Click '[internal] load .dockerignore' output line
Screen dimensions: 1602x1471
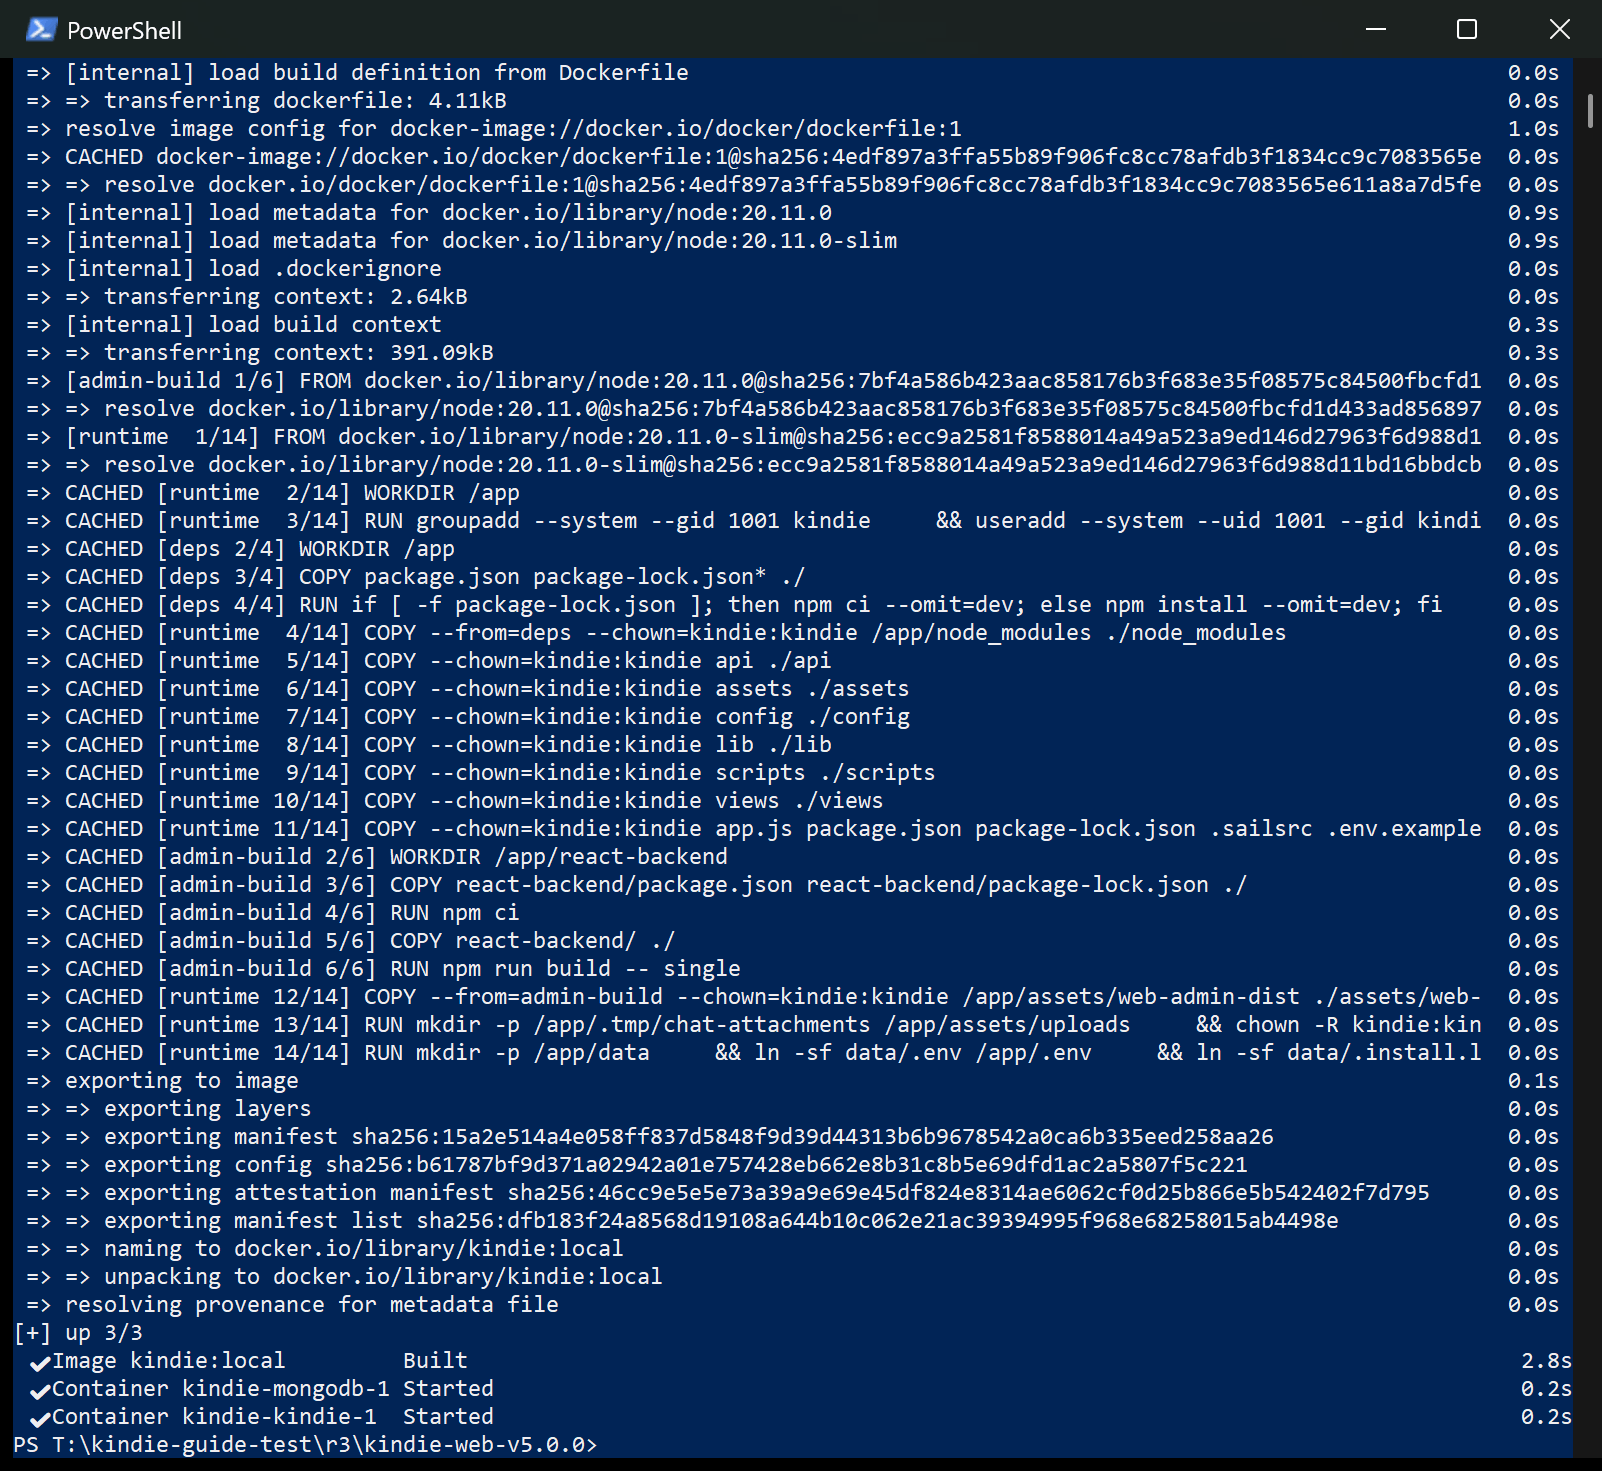click(253, 269)
